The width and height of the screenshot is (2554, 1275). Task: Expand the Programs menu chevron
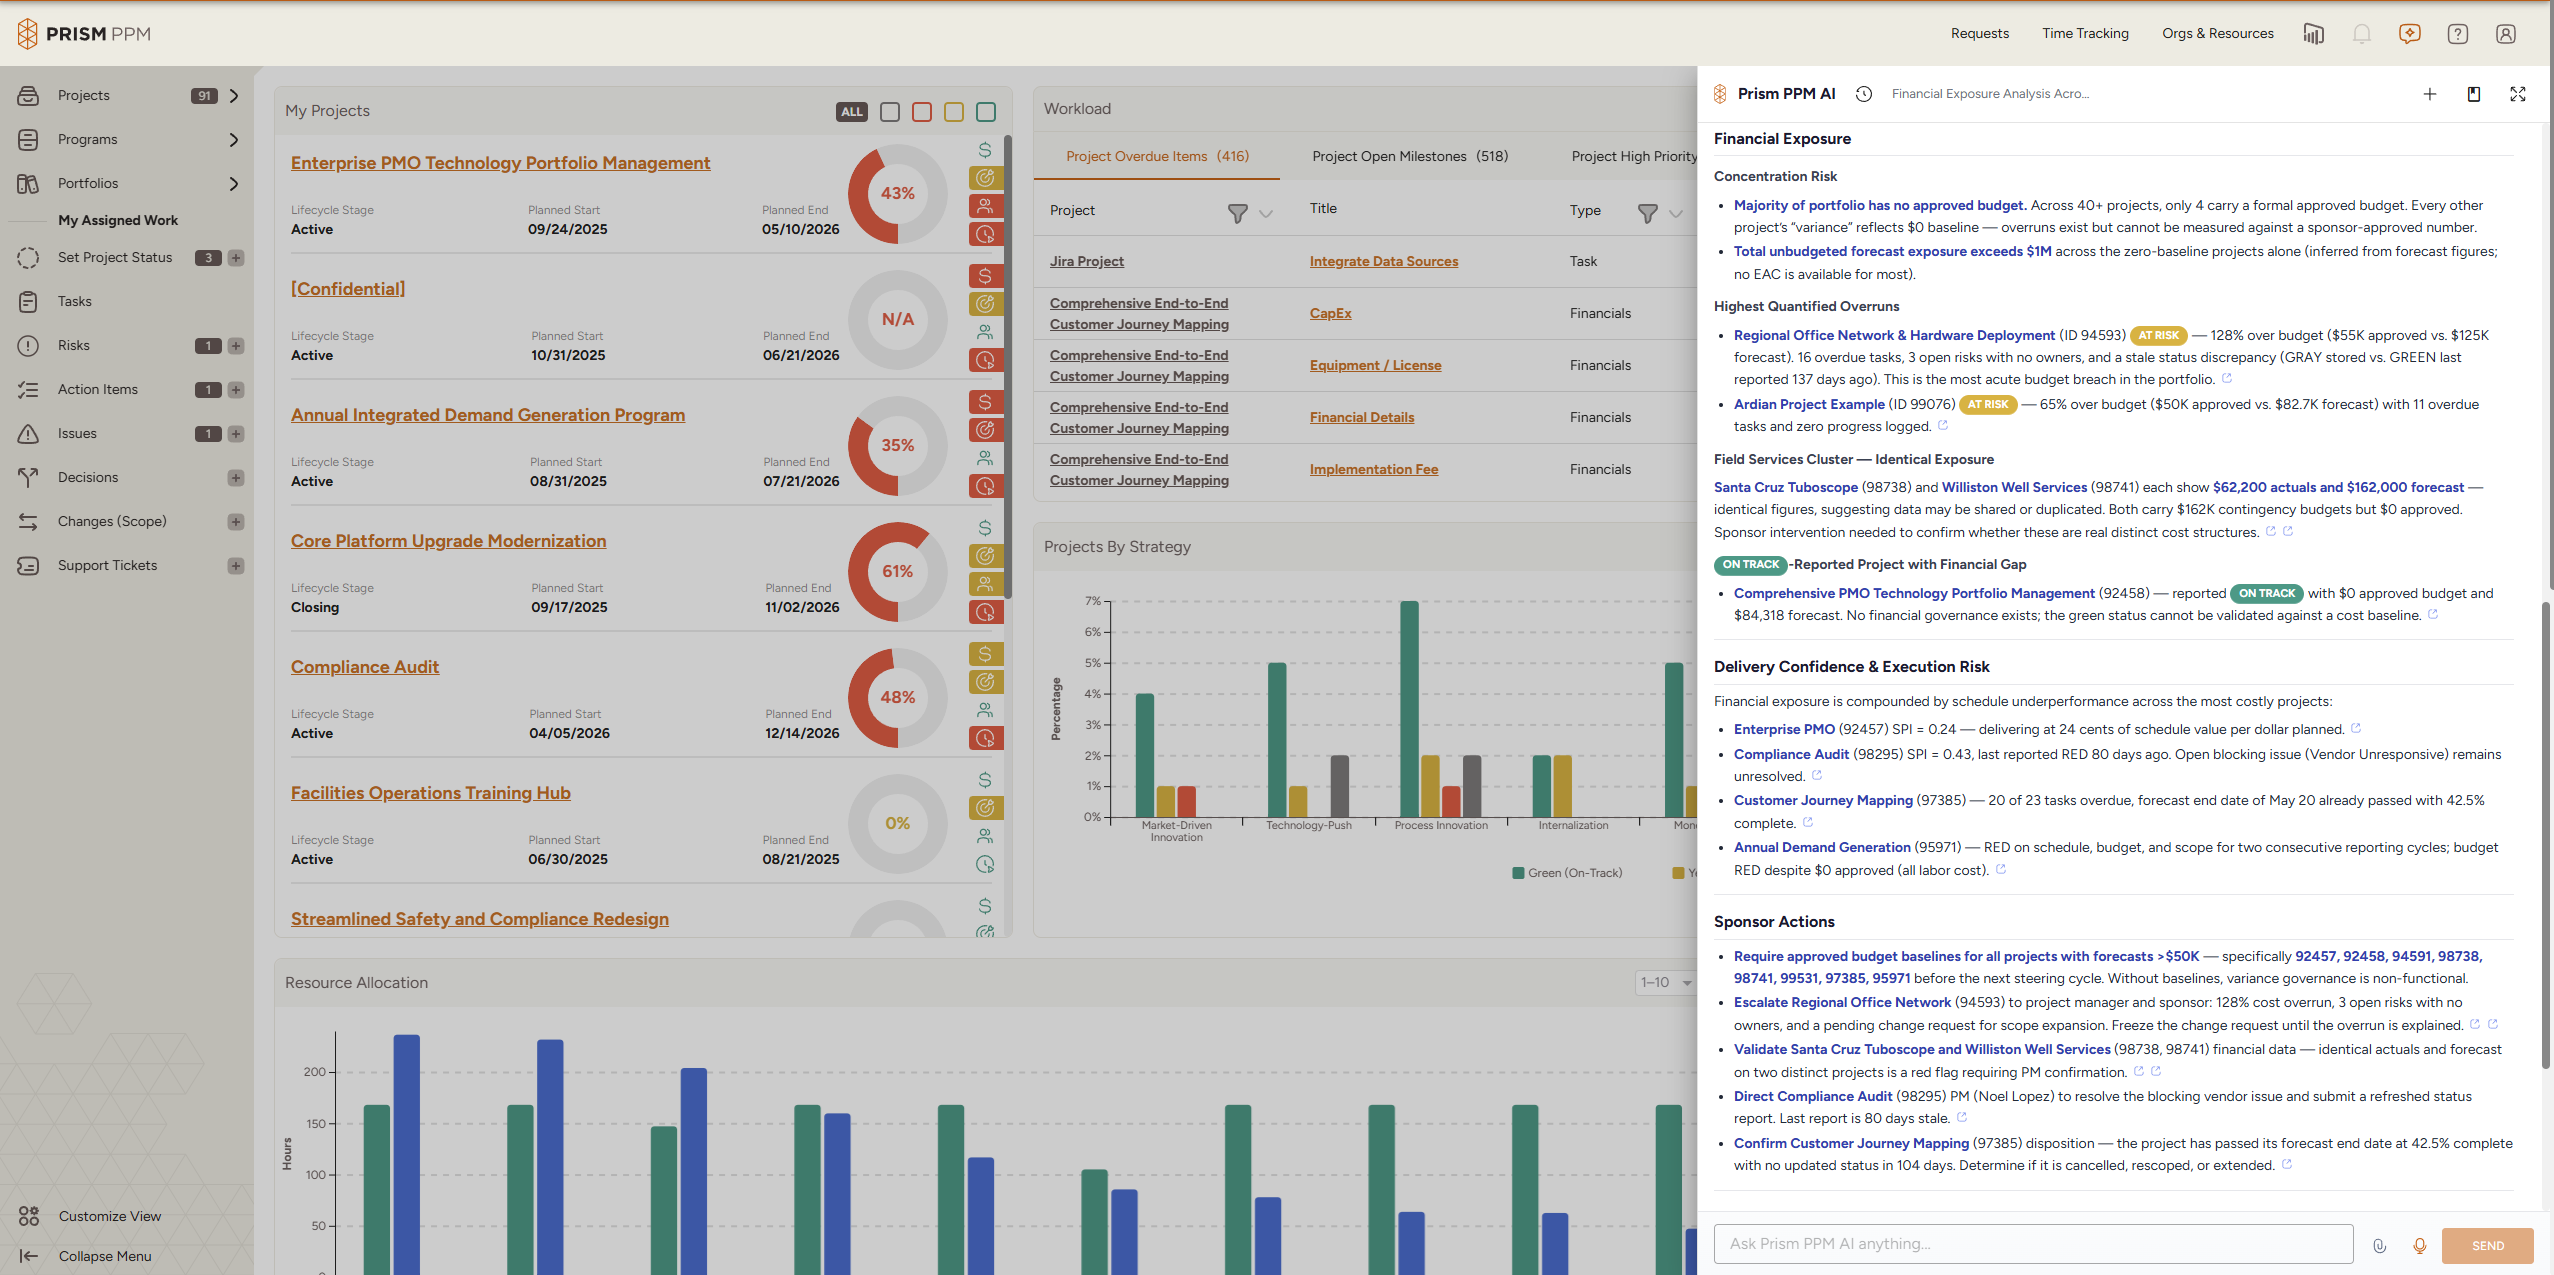tap(234, 140)
